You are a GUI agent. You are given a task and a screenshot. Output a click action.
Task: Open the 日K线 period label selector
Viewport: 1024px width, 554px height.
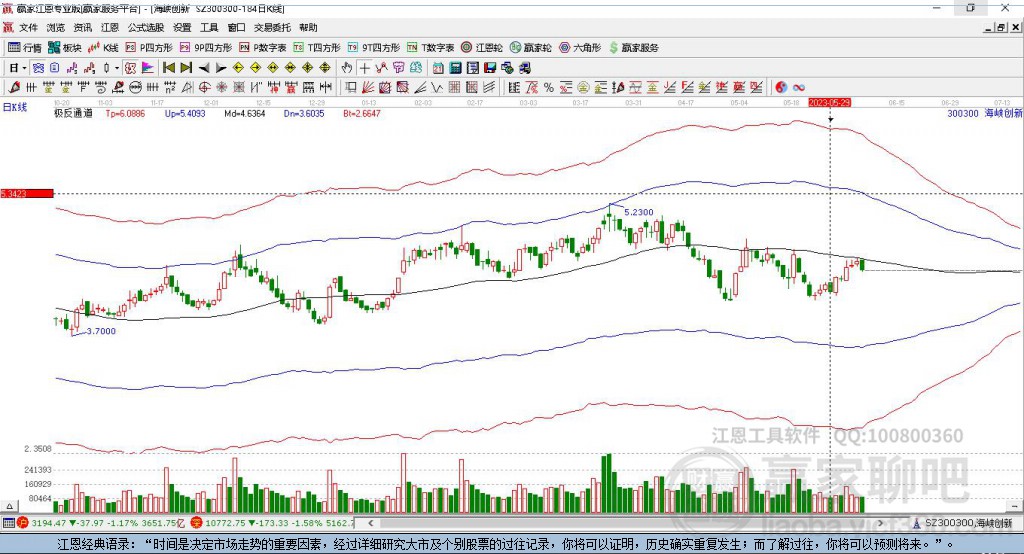(x=14, y=105)
